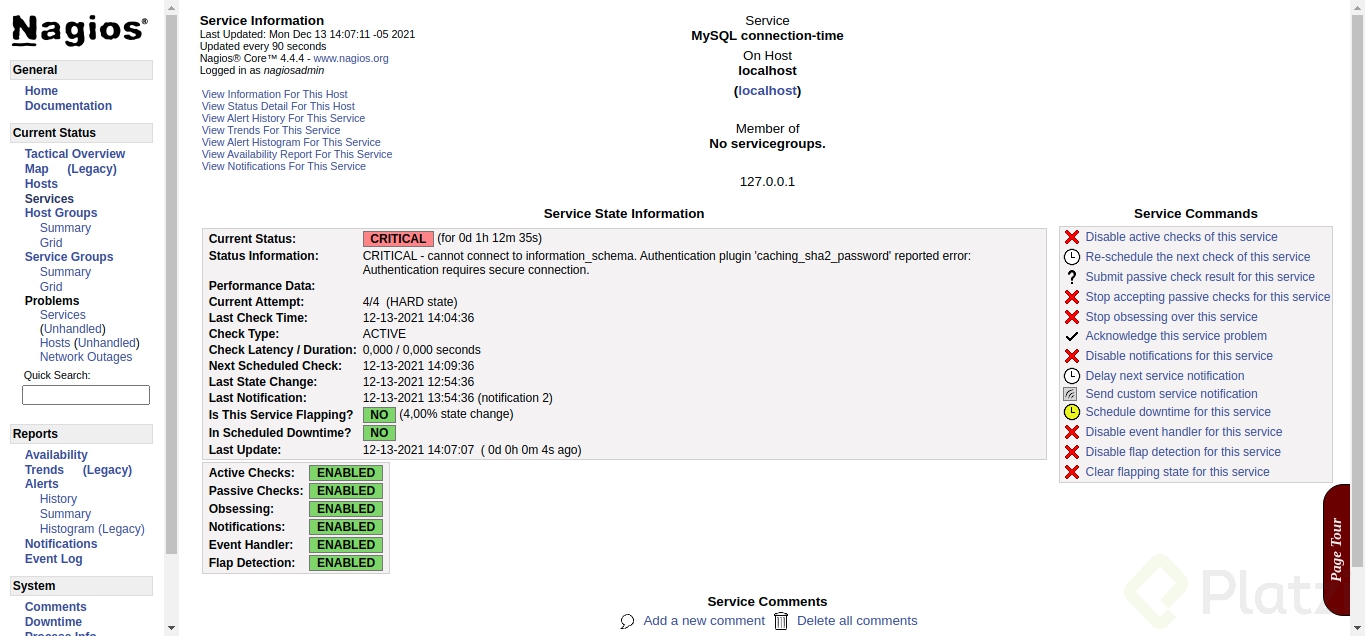Click the red X icon beside Stop accepting passive checks

pyautogui.click(x=1071, y=297)
